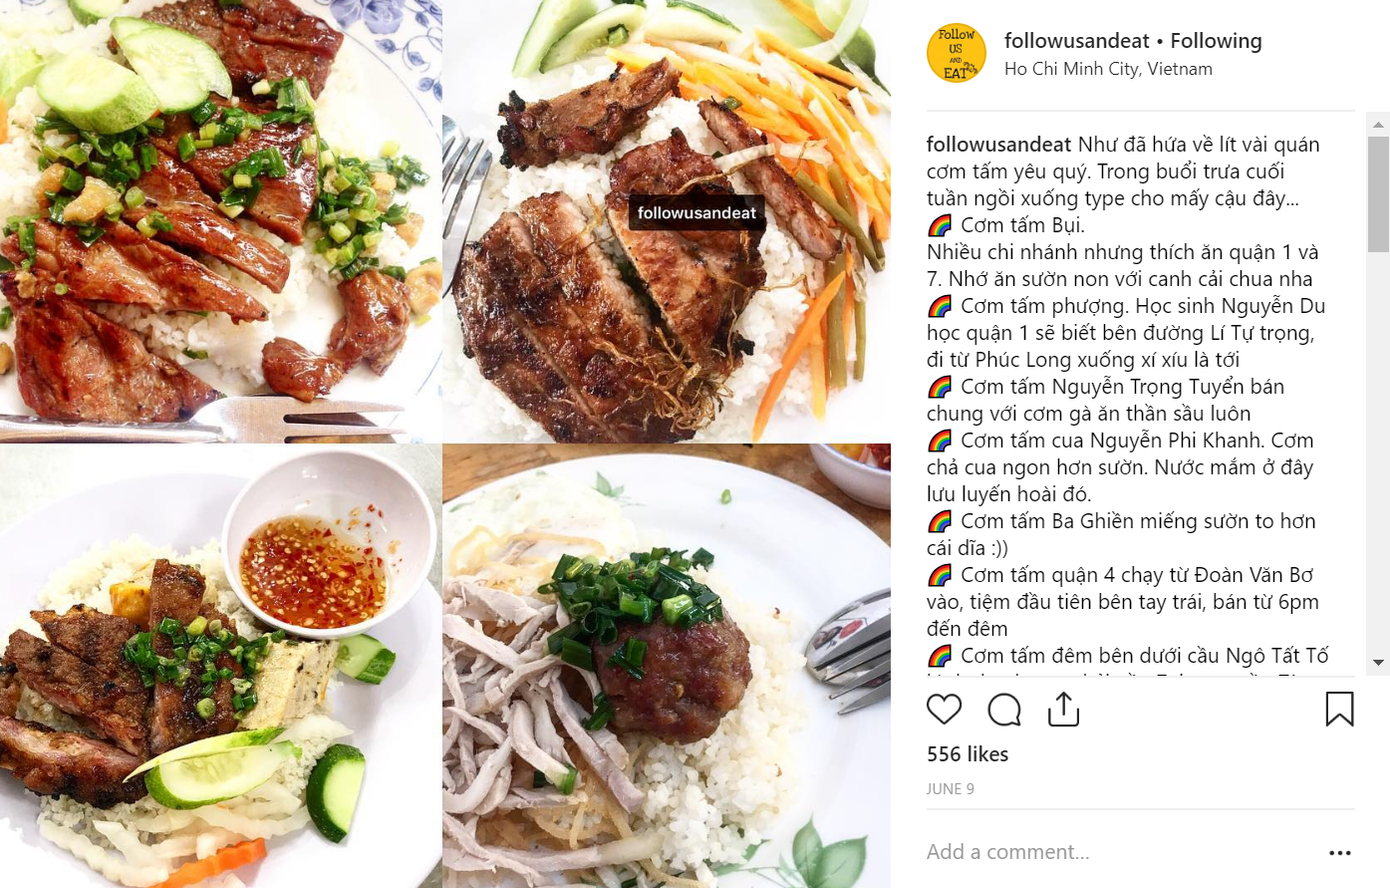Save the post with the bookmark icon
Screen dimensions: 1390x888
pos(1339,709)
